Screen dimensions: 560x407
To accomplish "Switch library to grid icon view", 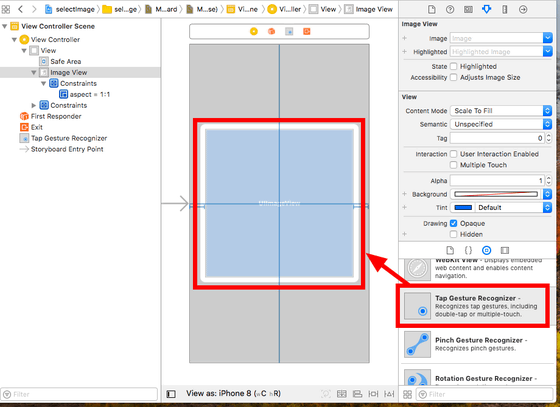I will (408, 395).
